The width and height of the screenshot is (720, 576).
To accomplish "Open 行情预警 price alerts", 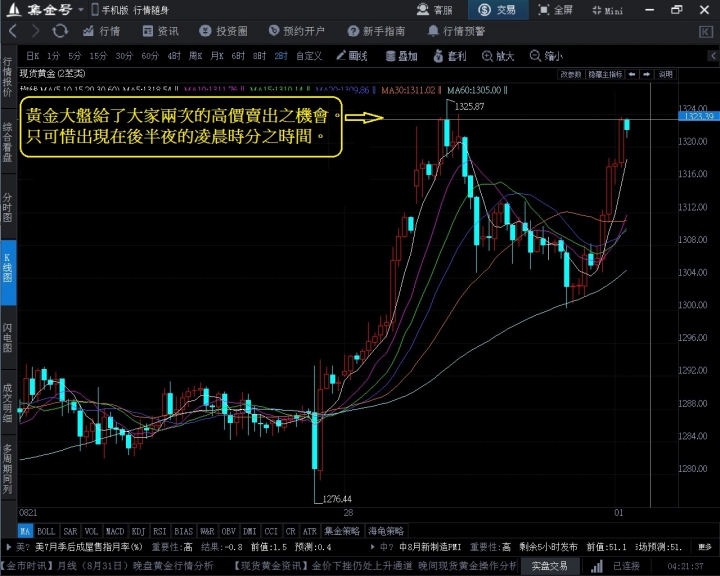I will (456, 31).
